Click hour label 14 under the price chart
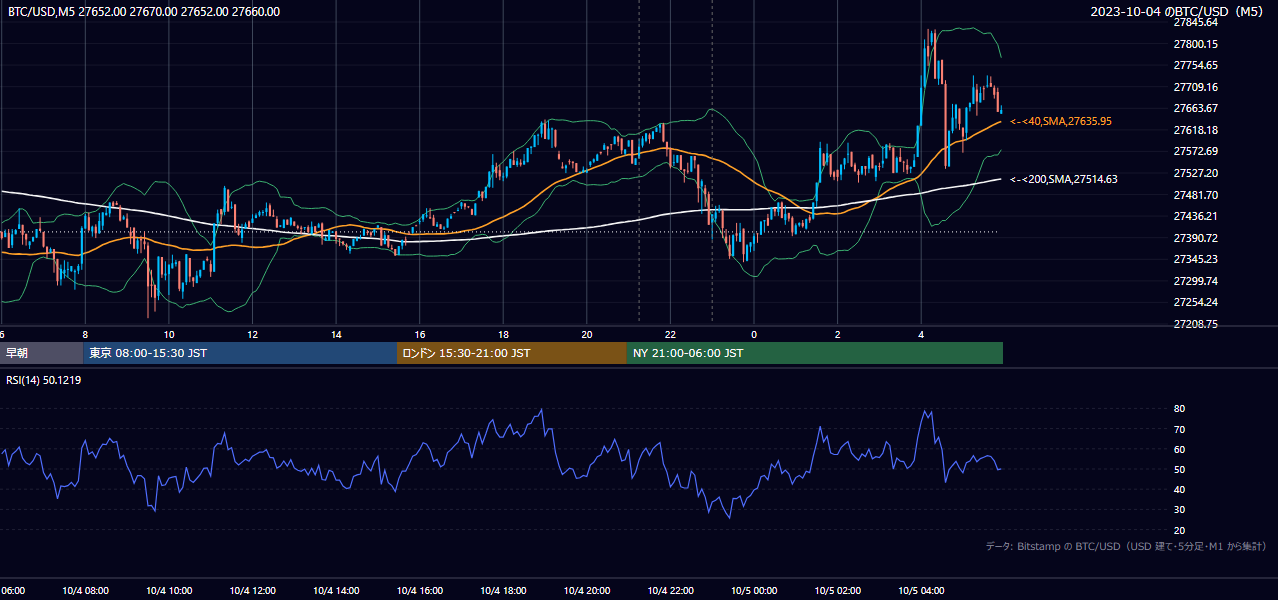This screenshot has width=1278, height=600. [x=336, y=335]
